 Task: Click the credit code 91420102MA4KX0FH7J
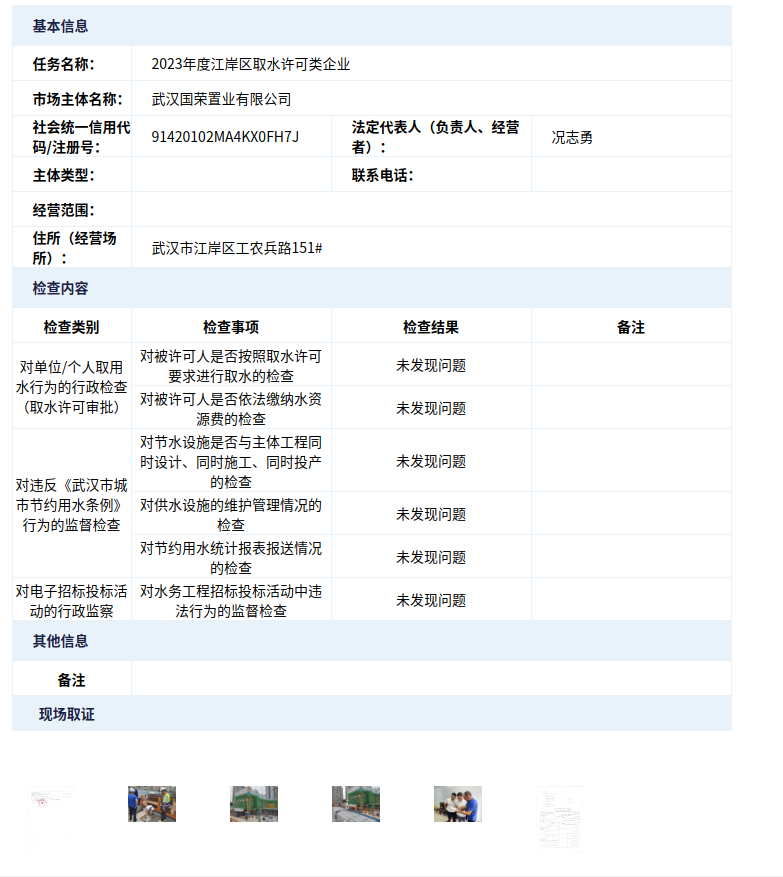click(x=225, y=136)
